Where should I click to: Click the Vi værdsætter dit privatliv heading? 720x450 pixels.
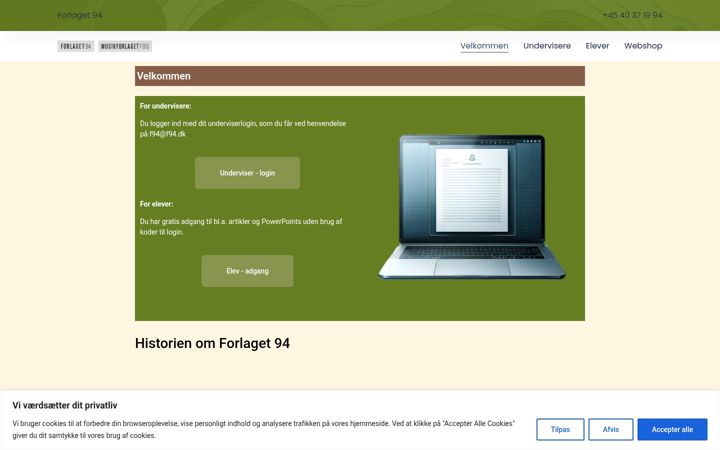tap(65, 405)
